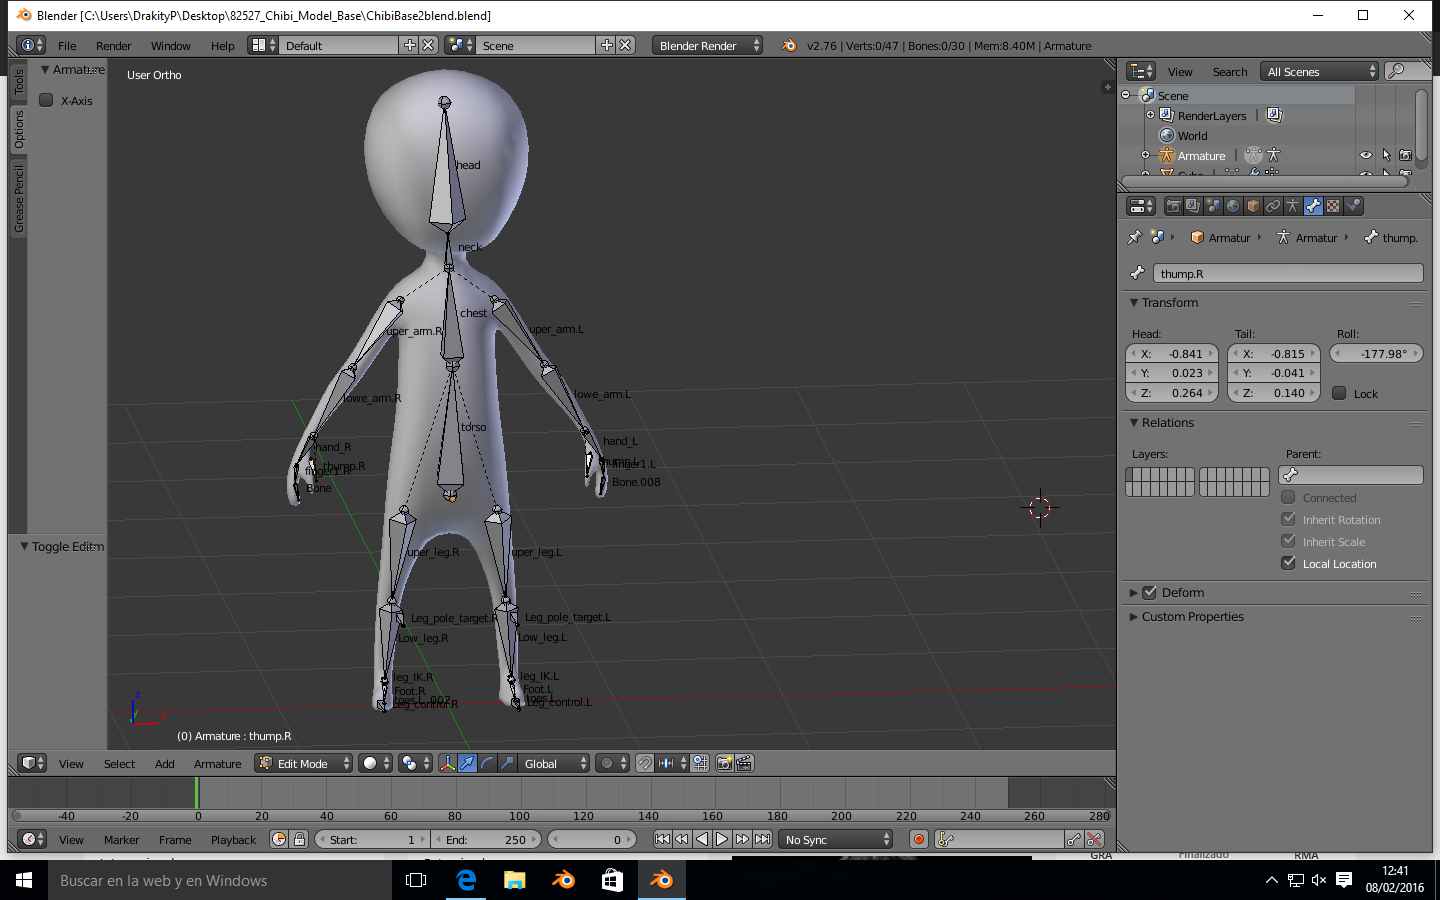Click the Physics properties tab icon
The image size is (1440, 900).
tap(1353, 206)
